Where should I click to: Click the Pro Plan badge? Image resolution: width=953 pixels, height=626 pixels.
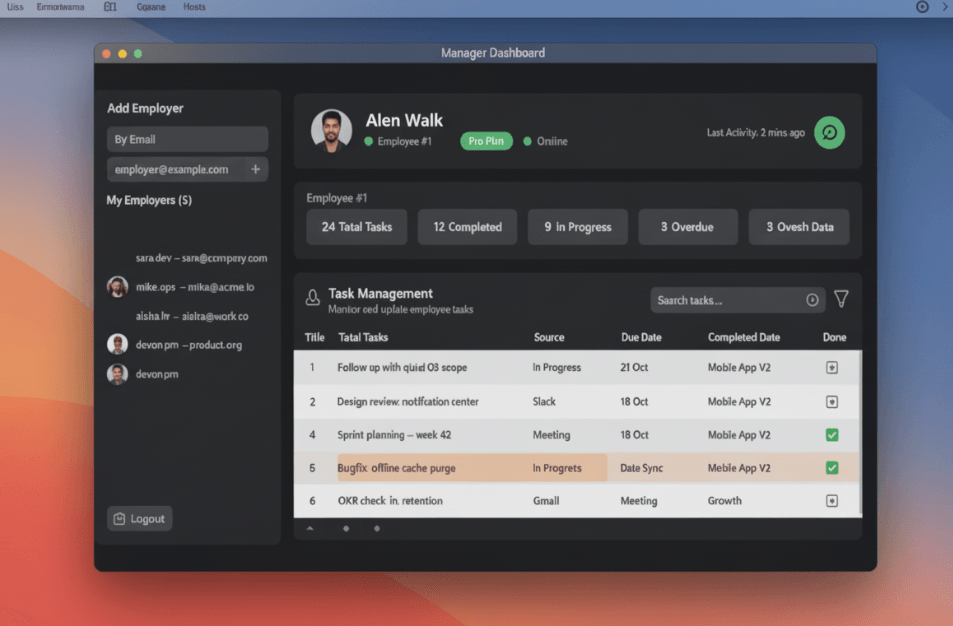pos(485,141)
